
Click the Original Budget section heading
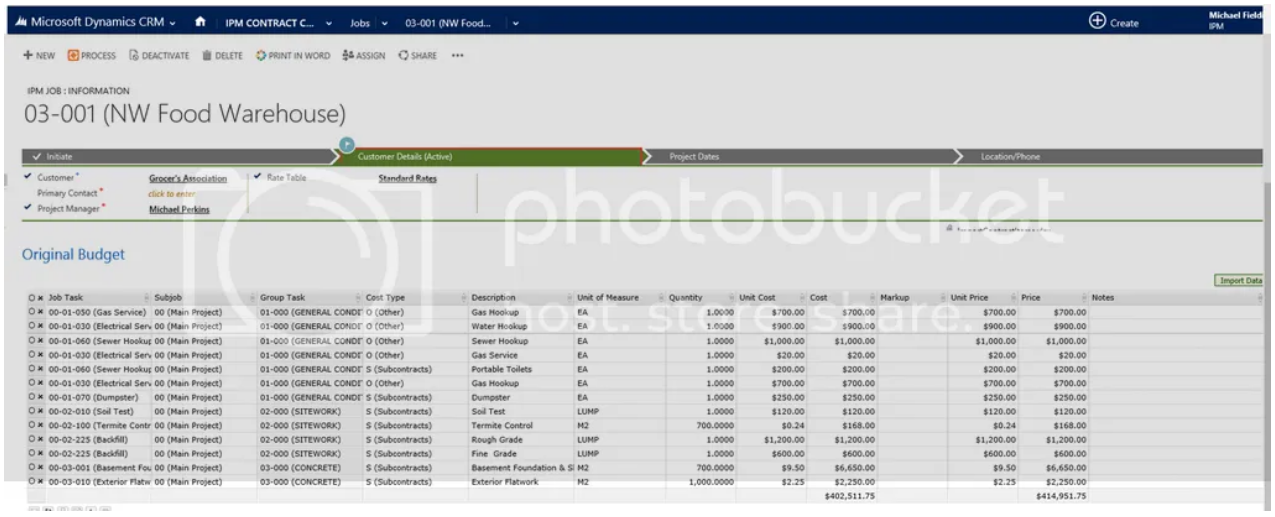(x=73, y=255)
